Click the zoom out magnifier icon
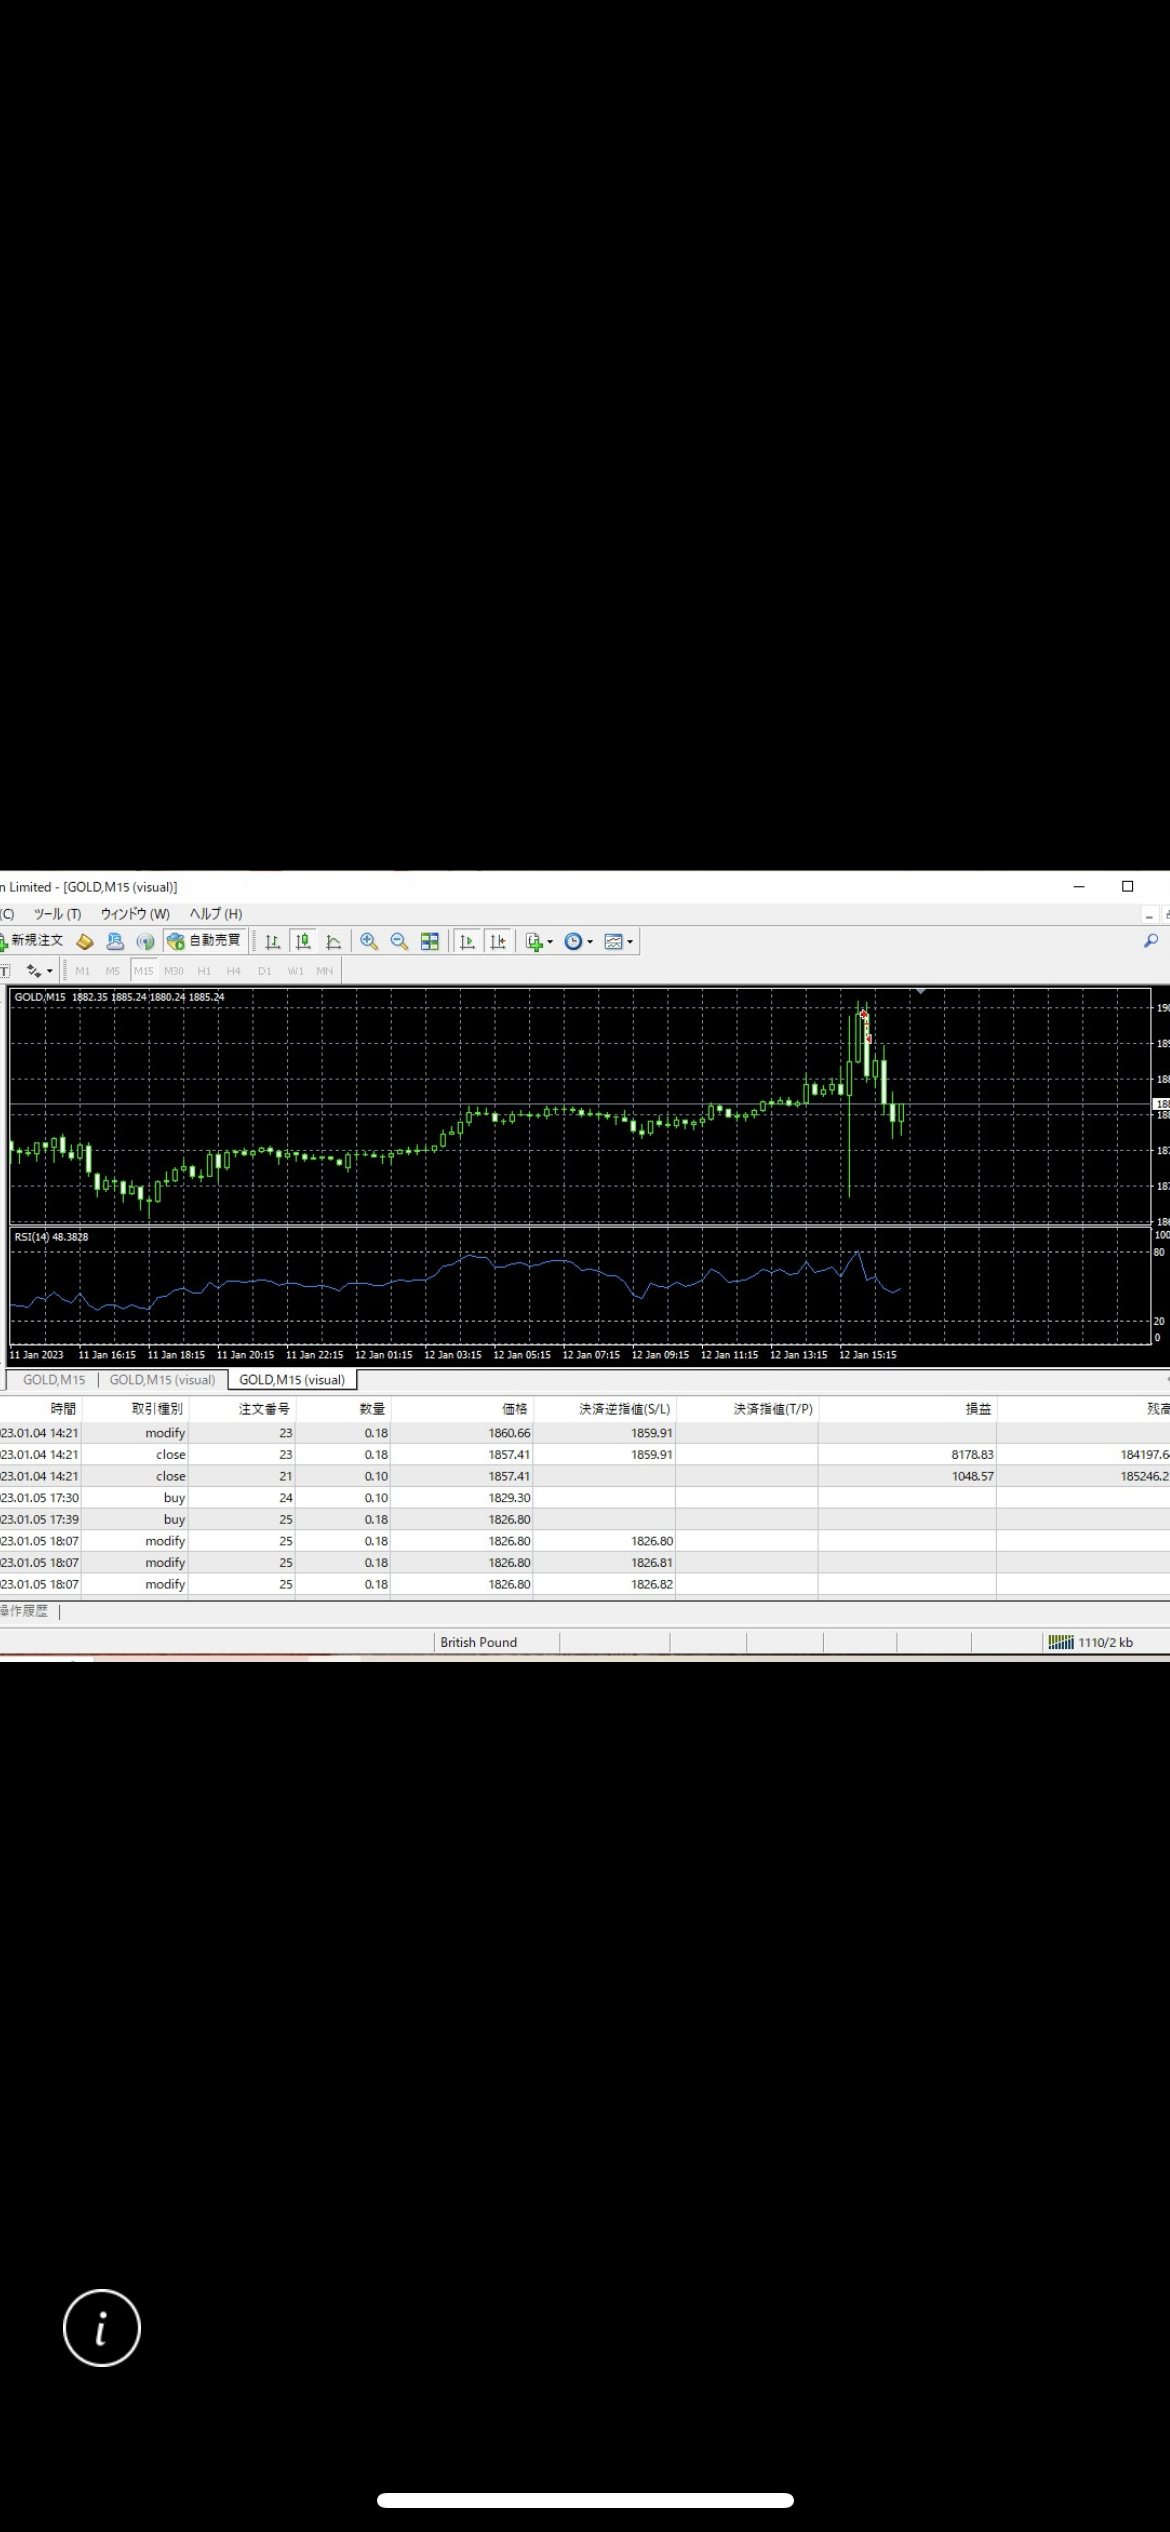 (399, 941)
